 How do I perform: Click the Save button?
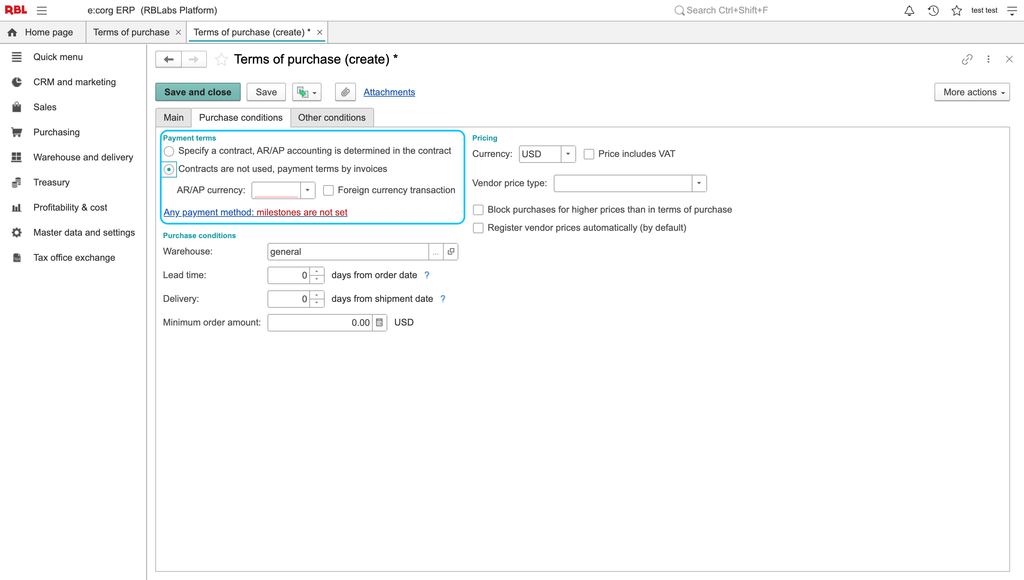coord(266,92)
